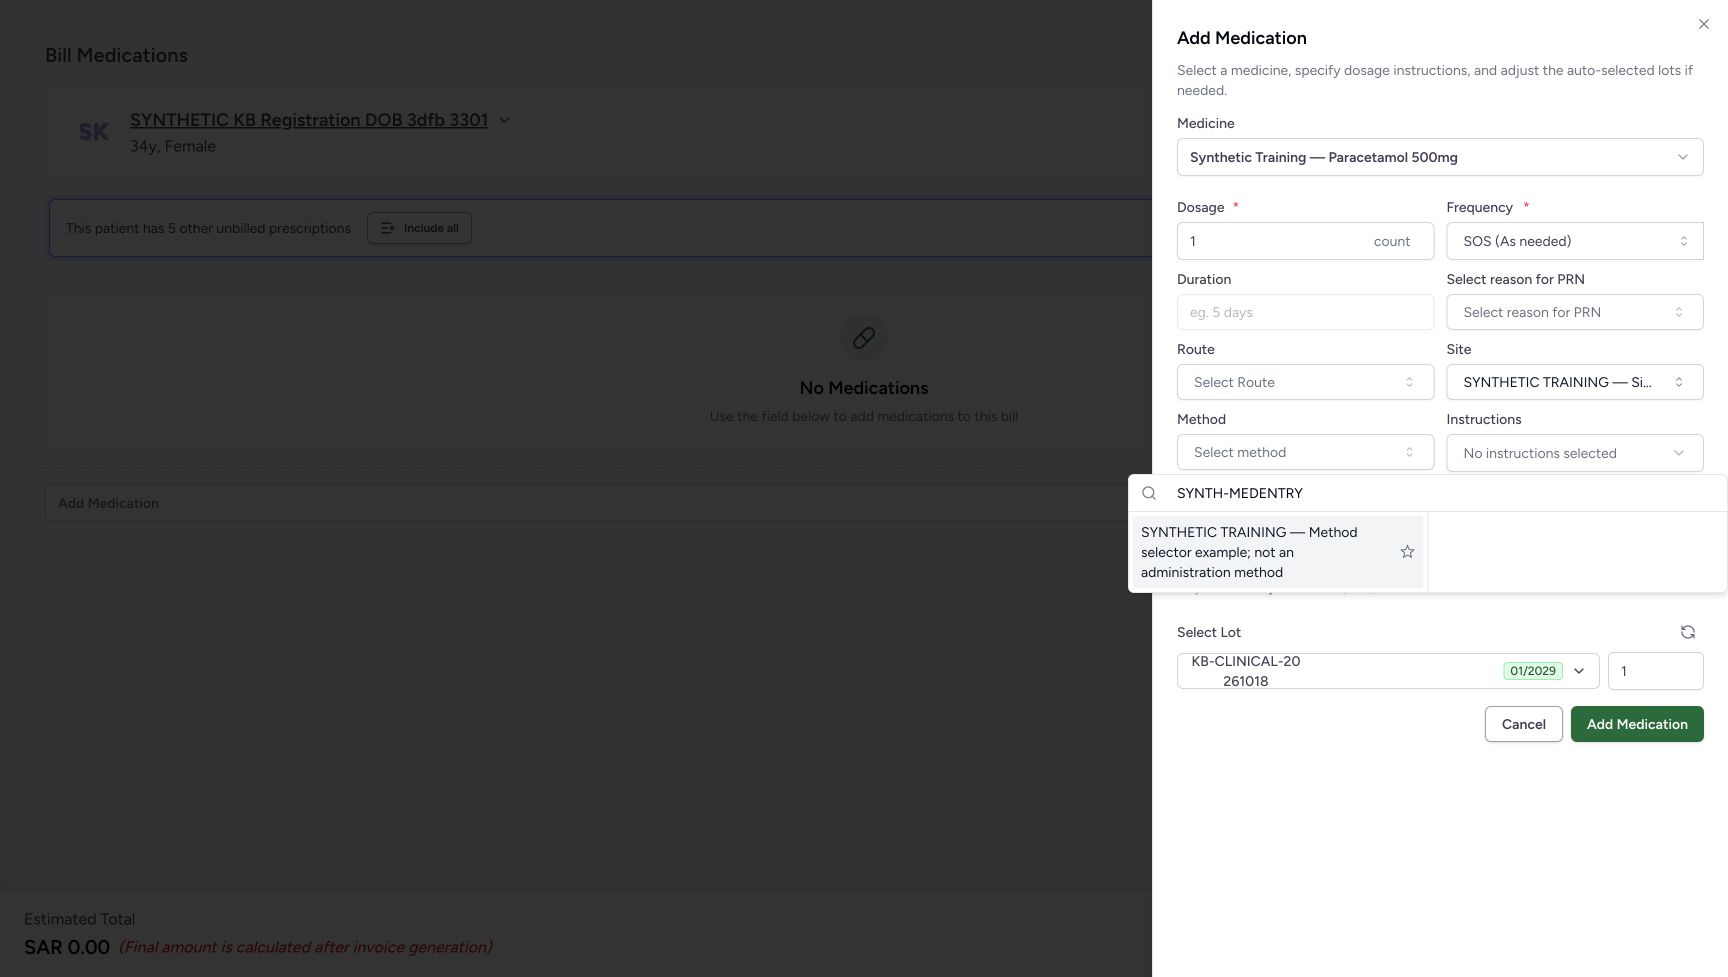This screenshot has height=977, width=1728.
Task: Open the Select method dropdown
Action: pos(1305,452)
